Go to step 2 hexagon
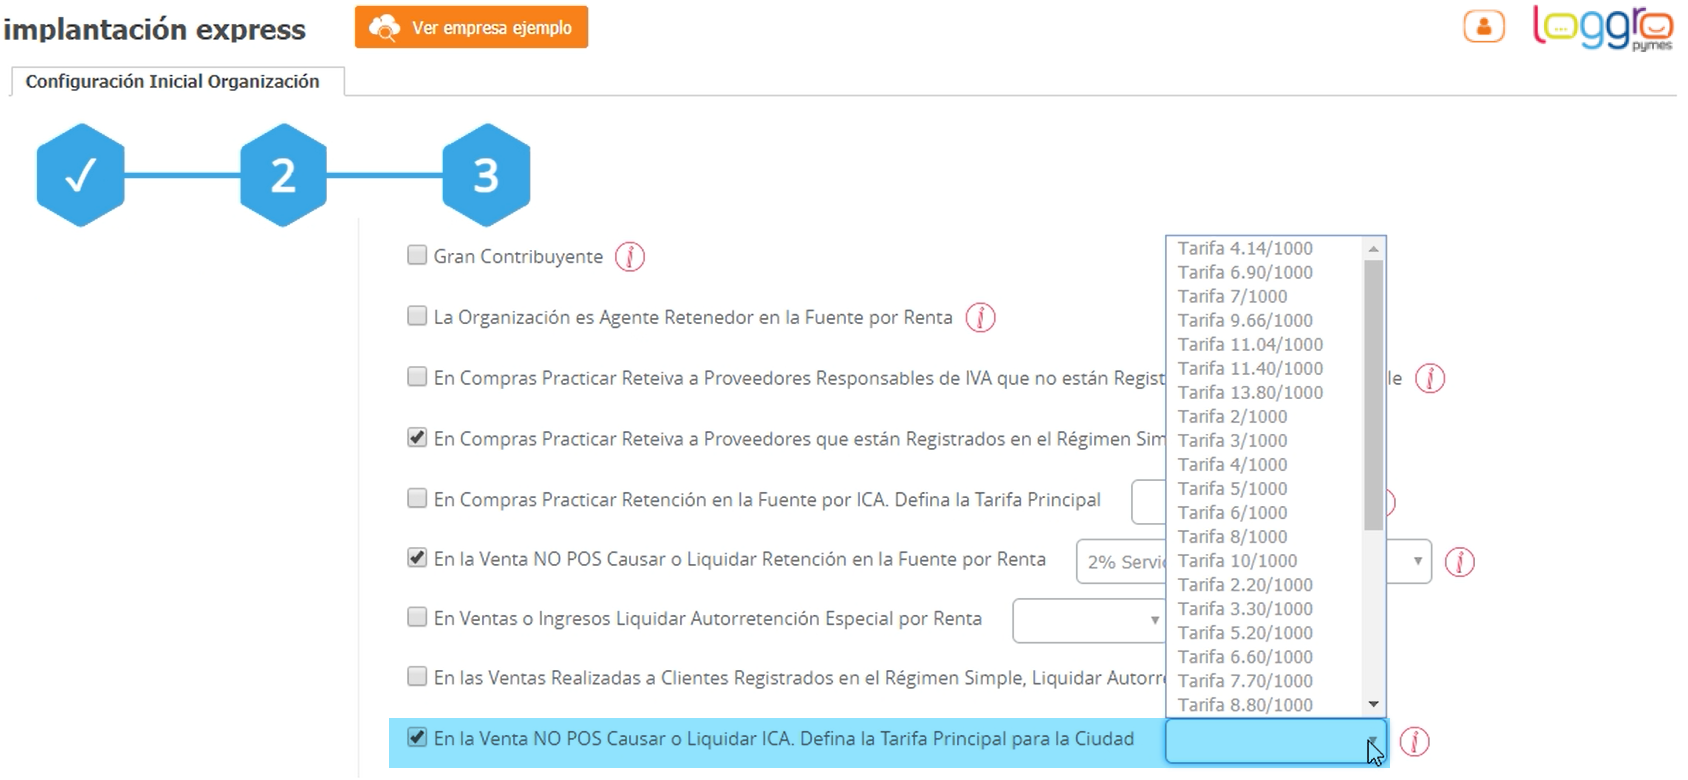The width and height of the screenshot is (1688, 780). click(x=283, y=176)
